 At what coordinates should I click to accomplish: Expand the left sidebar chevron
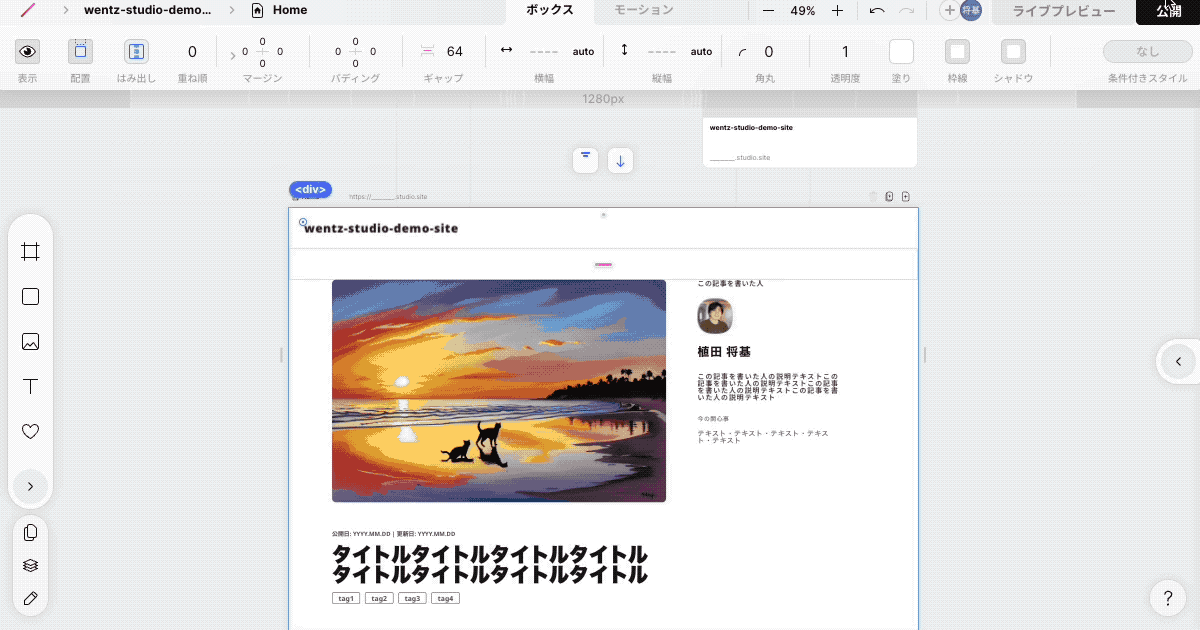(30, 486)
